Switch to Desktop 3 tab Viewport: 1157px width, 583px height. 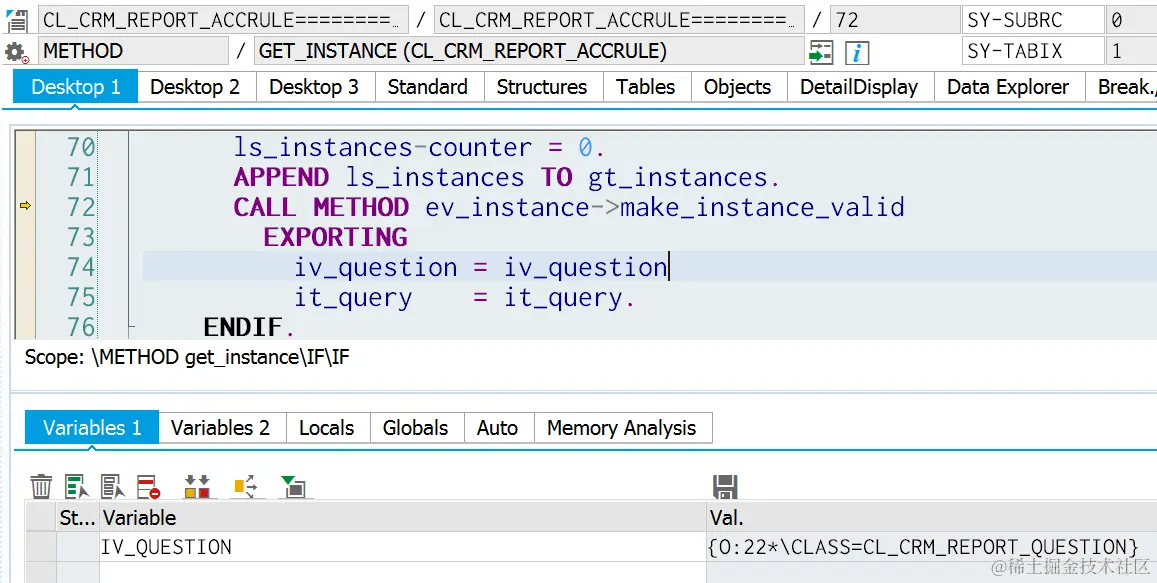[x=314, y=86]
